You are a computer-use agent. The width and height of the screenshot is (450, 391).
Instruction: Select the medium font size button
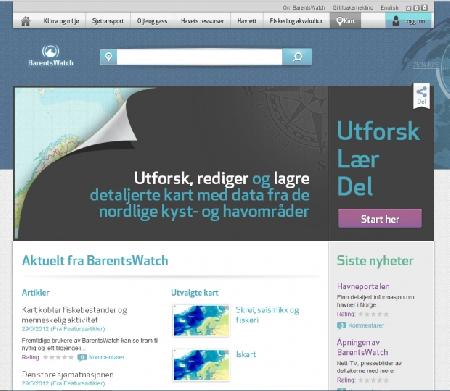tap(416, 8)
